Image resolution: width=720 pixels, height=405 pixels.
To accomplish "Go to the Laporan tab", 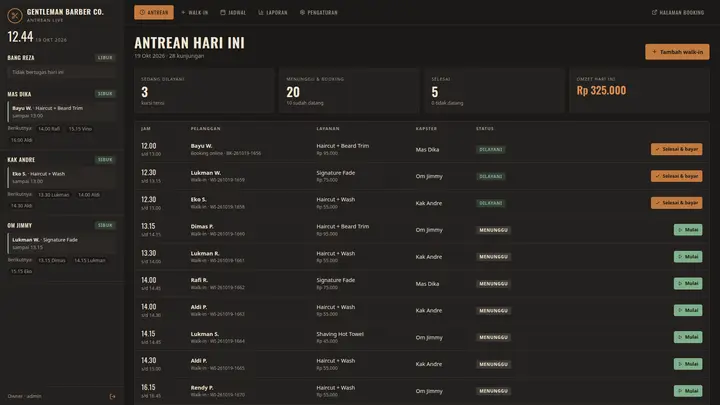I will pos(273,12).
